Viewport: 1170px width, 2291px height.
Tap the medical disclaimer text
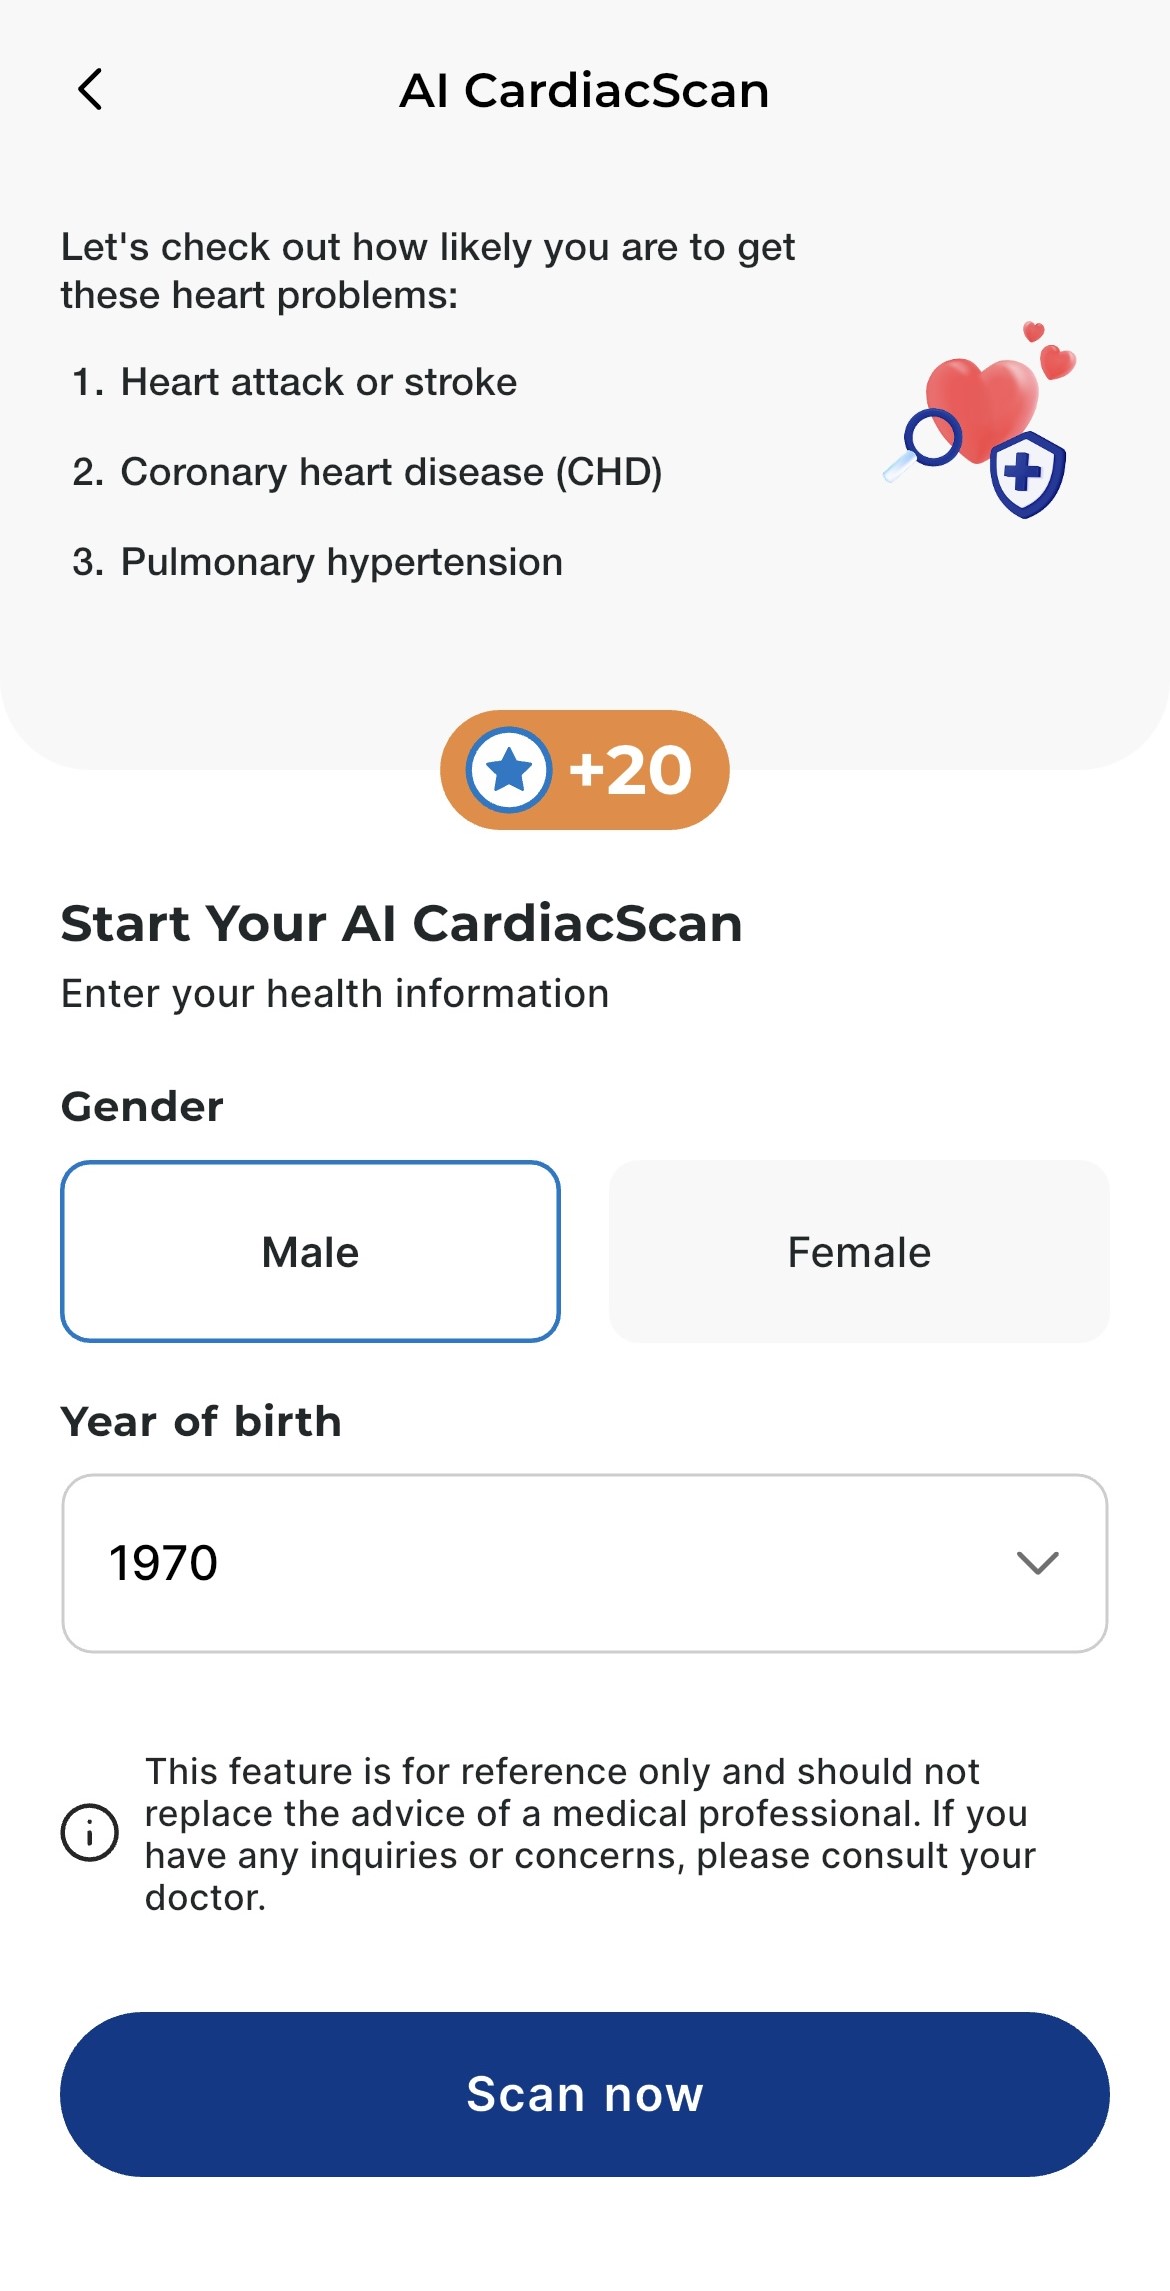pos(590,1833)
